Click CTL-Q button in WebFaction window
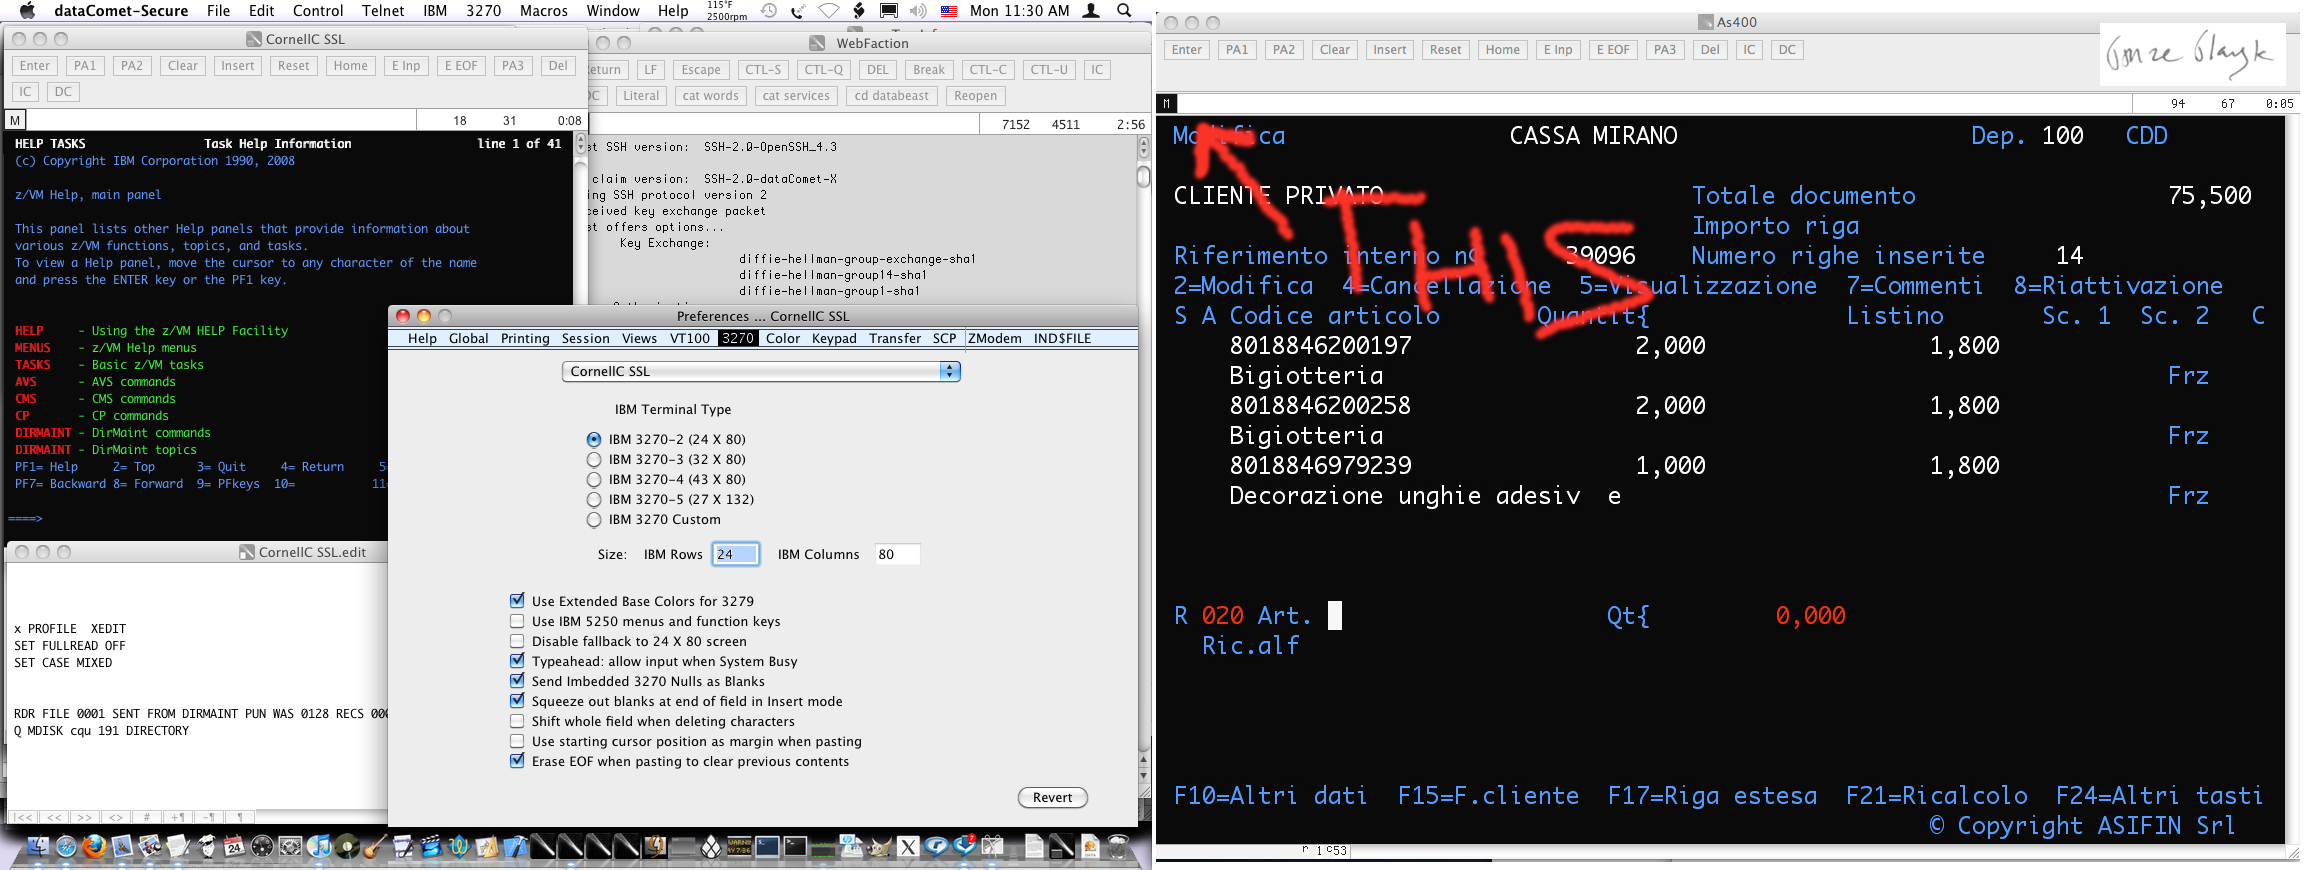 pyautogui.click(x=824, y=70)
